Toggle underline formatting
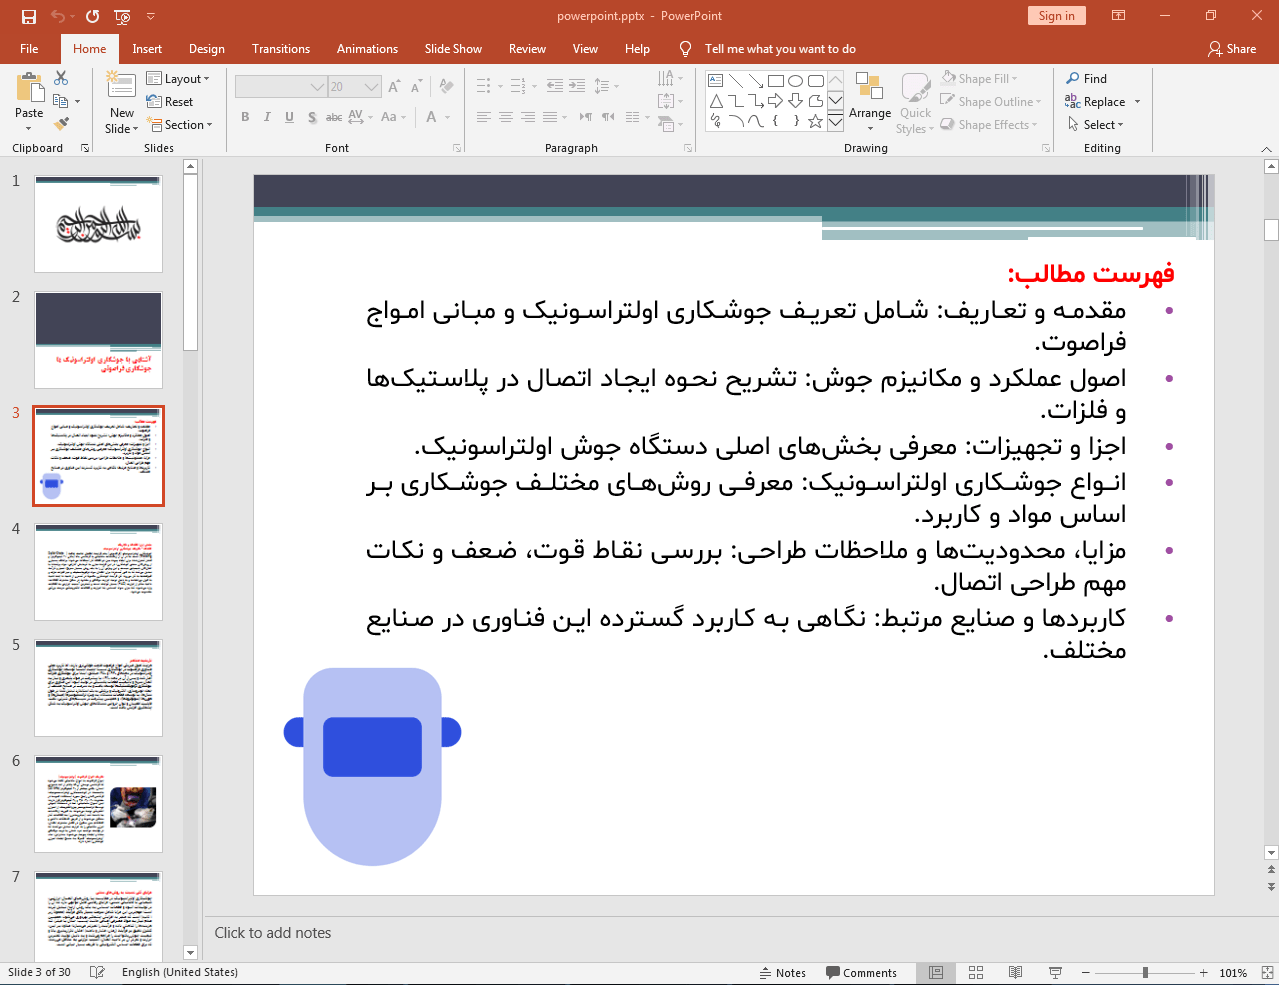The height and width of the screenshot is (985, 1279). [x=288, y=117]
